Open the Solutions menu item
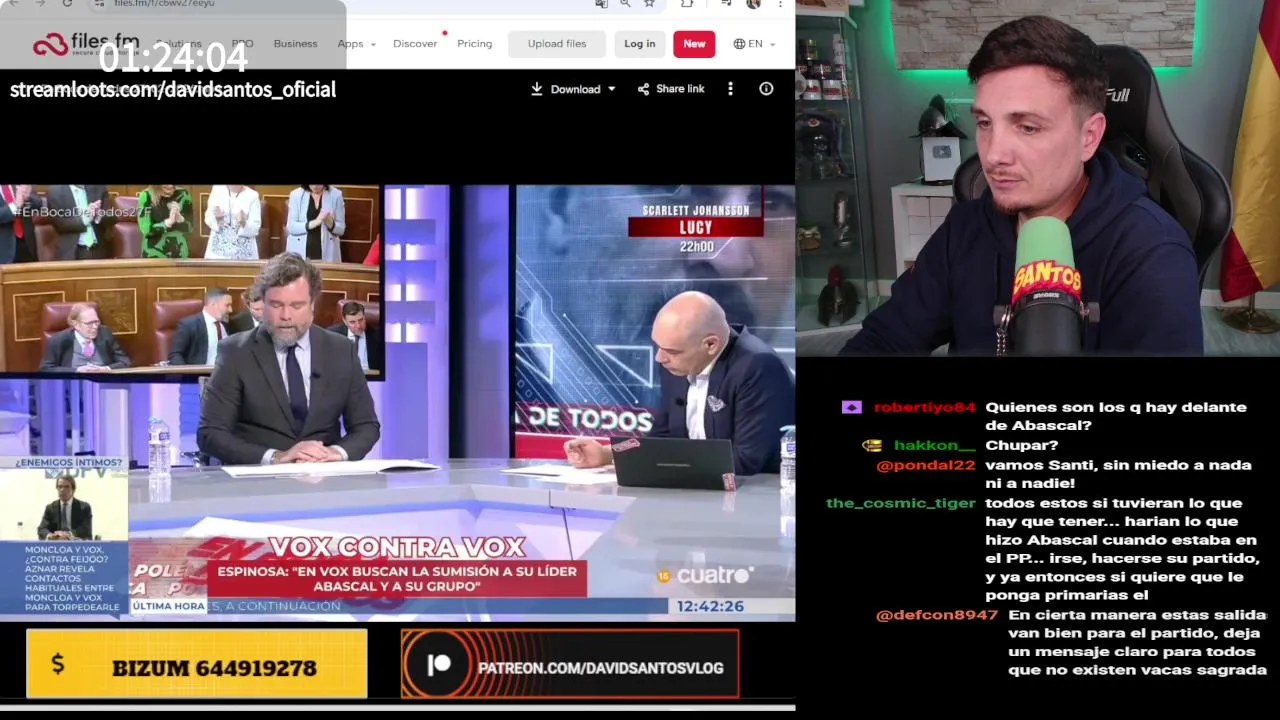This screenshot has width=1280, height=720. pos(179,44)
